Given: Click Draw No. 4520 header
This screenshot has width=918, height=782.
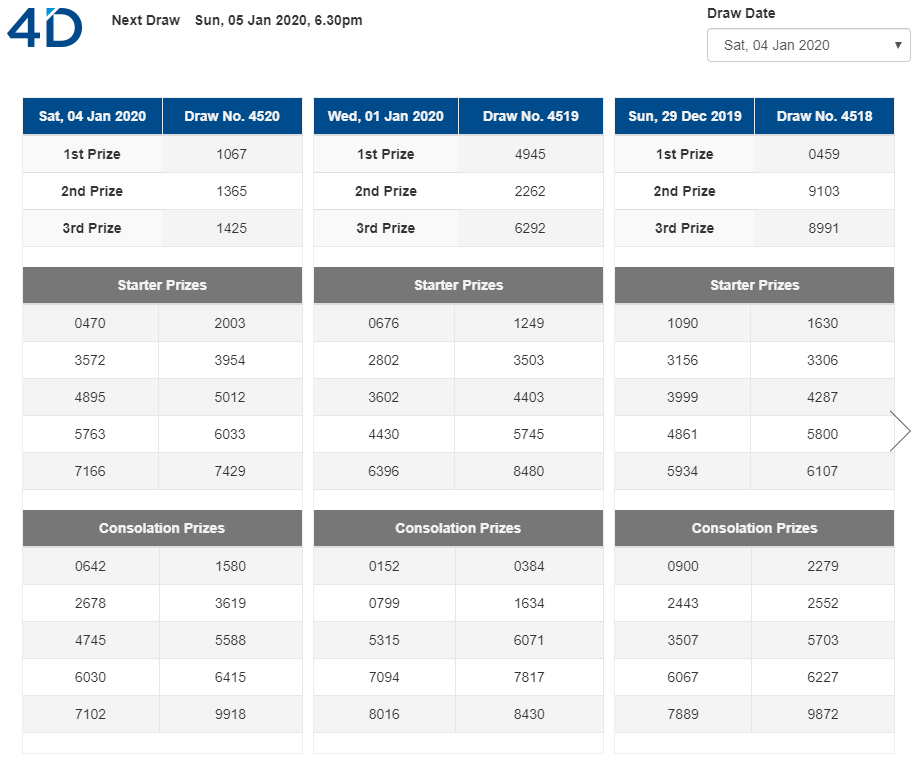Looking at the screenshot, I should point(232,116).
